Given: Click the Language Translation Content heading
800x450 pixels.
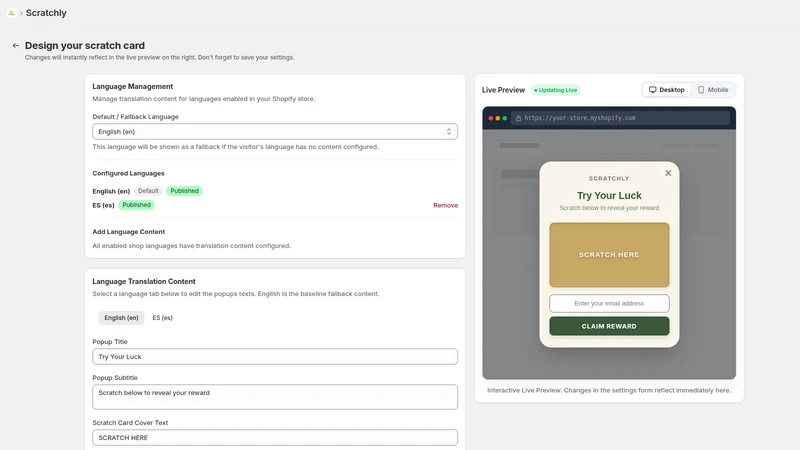Looking at the screenshot, I should pos(144,281).
